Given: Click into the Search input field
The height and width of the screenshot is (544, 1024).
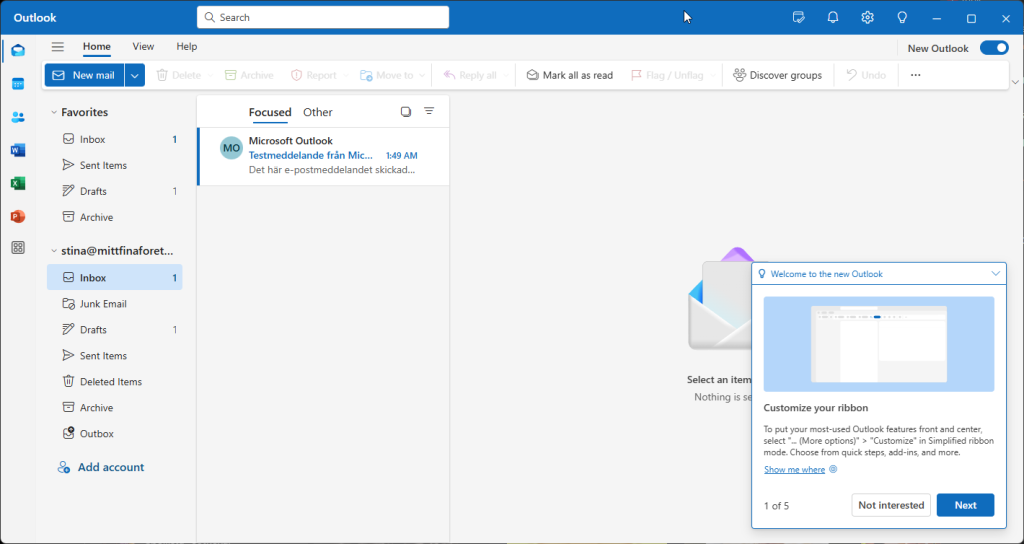Looking at the screenshot, I should [323, 17].
